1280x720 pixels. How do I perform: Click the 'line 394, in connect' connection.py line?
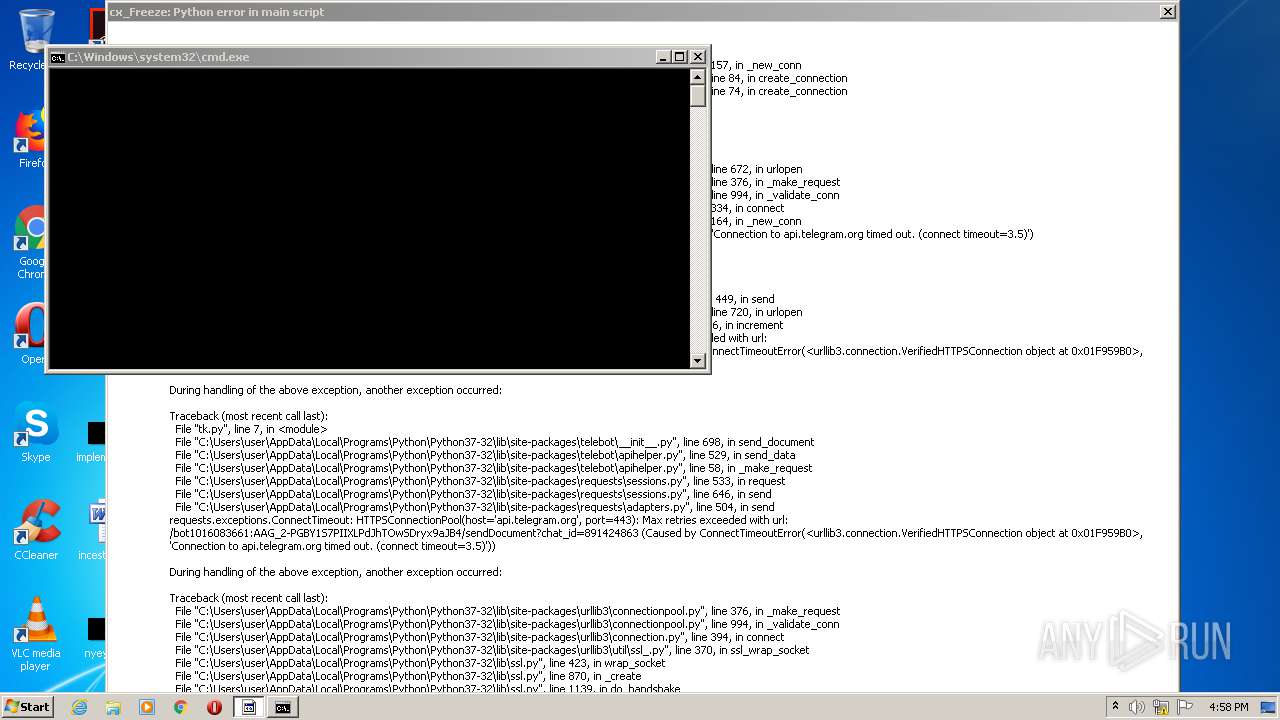(479, 637)
